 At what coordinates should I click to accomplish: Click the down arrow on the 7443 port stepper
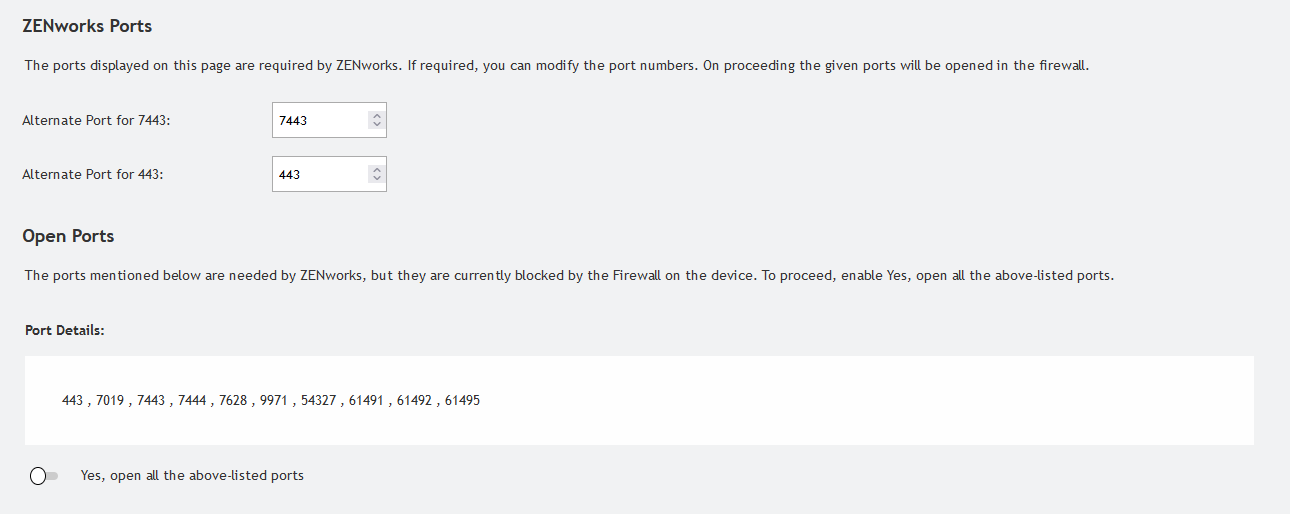click(x=376, y=125)
